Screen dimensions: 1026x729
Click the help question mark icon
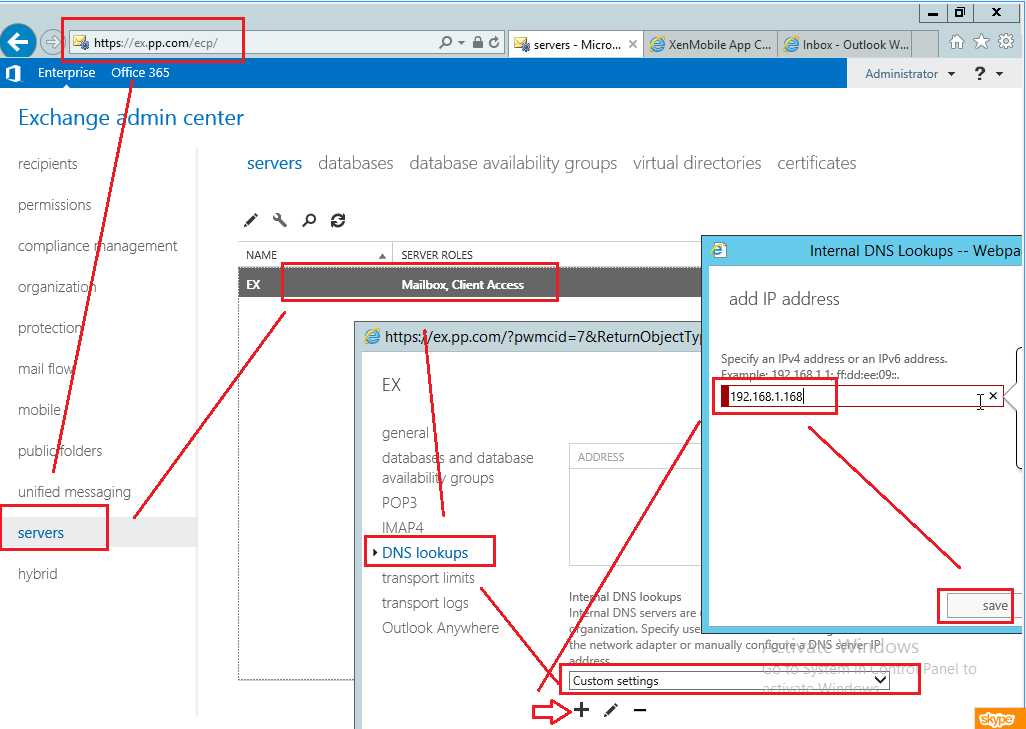pyautogui.click(x=980, y=73)
